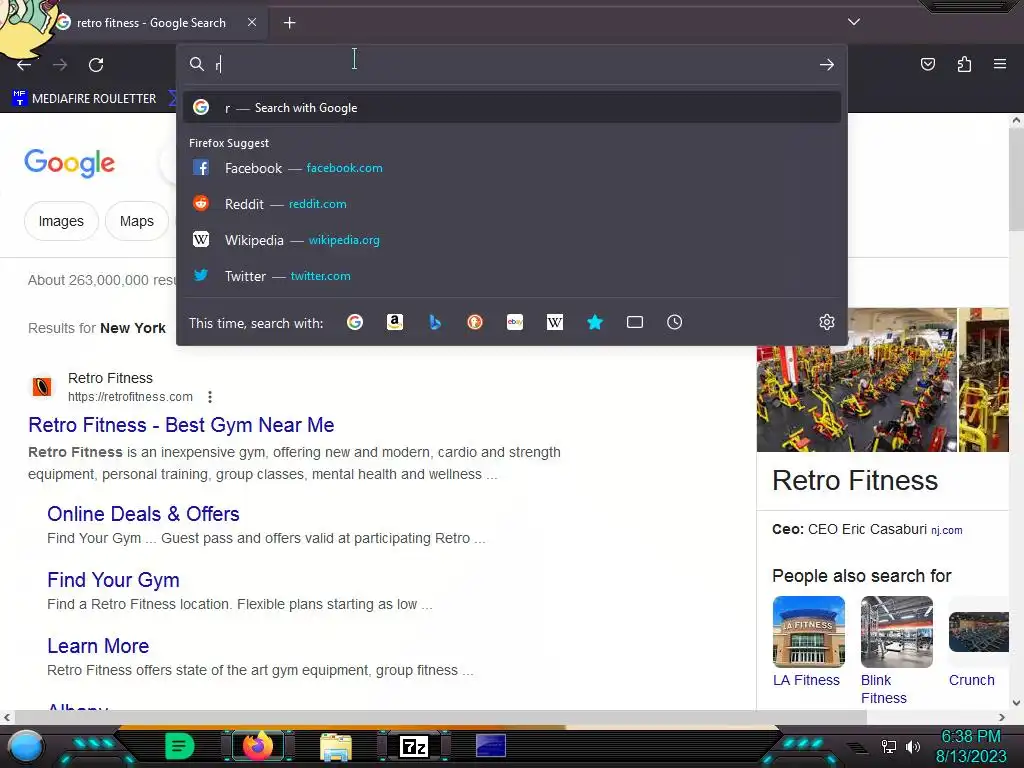Viewport: 1024px width, 768px height.
Task: Open the Find Your Gym sitelink
Action: coord(113,580)
